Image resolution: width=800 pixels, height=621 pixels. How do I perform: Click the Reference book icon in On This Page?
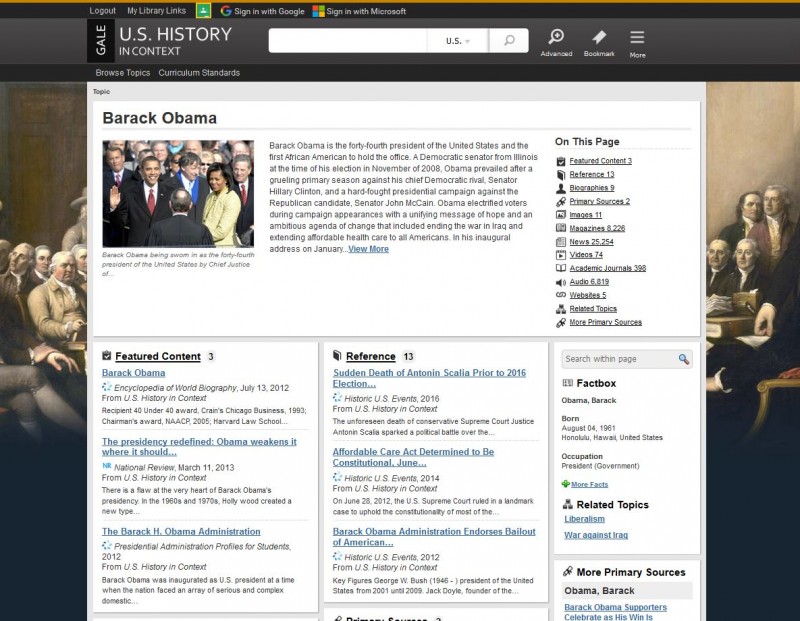(x=561, y=175)
